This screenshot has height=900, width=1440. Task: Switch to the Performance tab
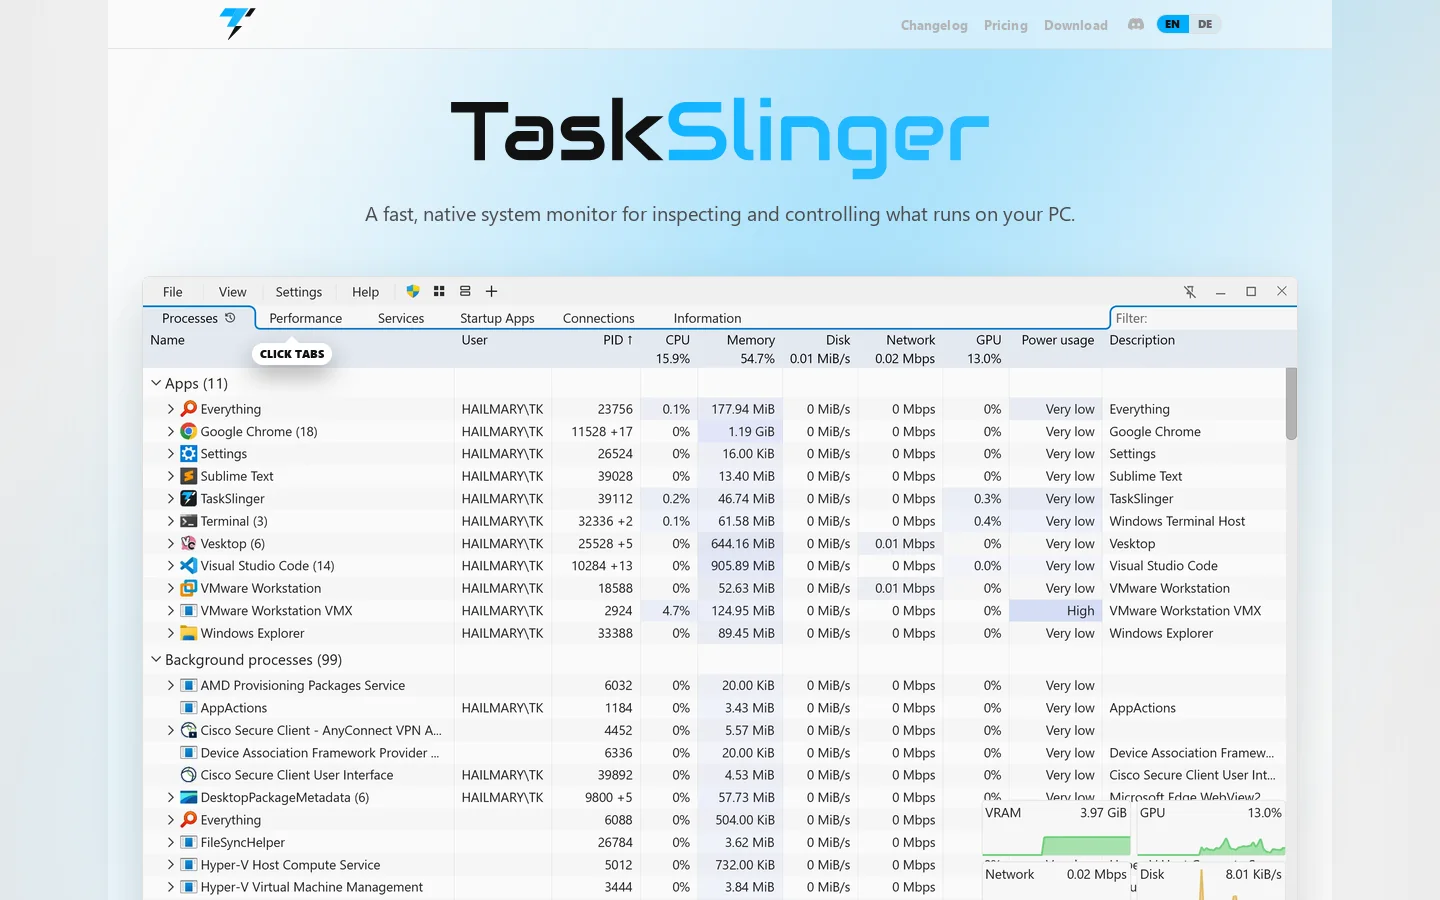click(x=306, y=318)
